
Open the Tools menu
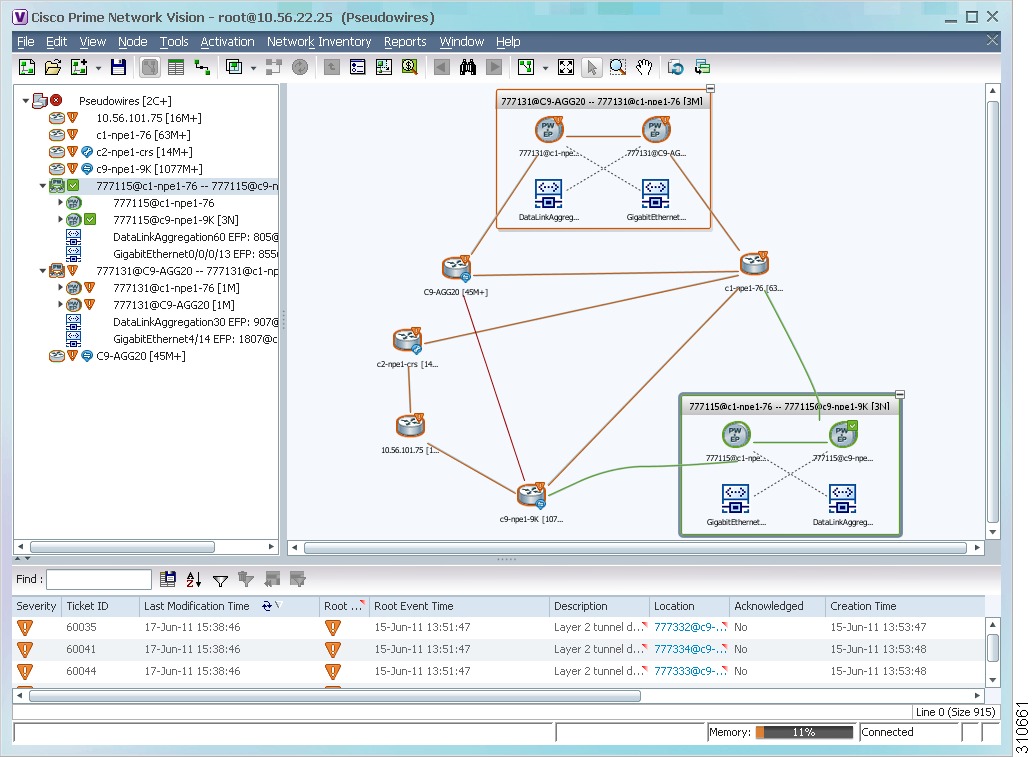174,42
